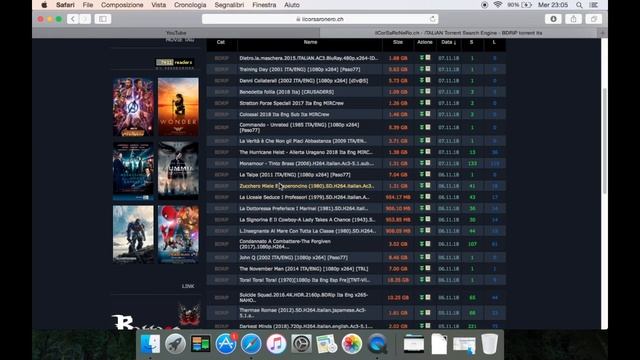Image resolution: width=640 pixels, height=360 pixels.
Task: Open the Transformers movie poster
Action: tap(133, 234)
